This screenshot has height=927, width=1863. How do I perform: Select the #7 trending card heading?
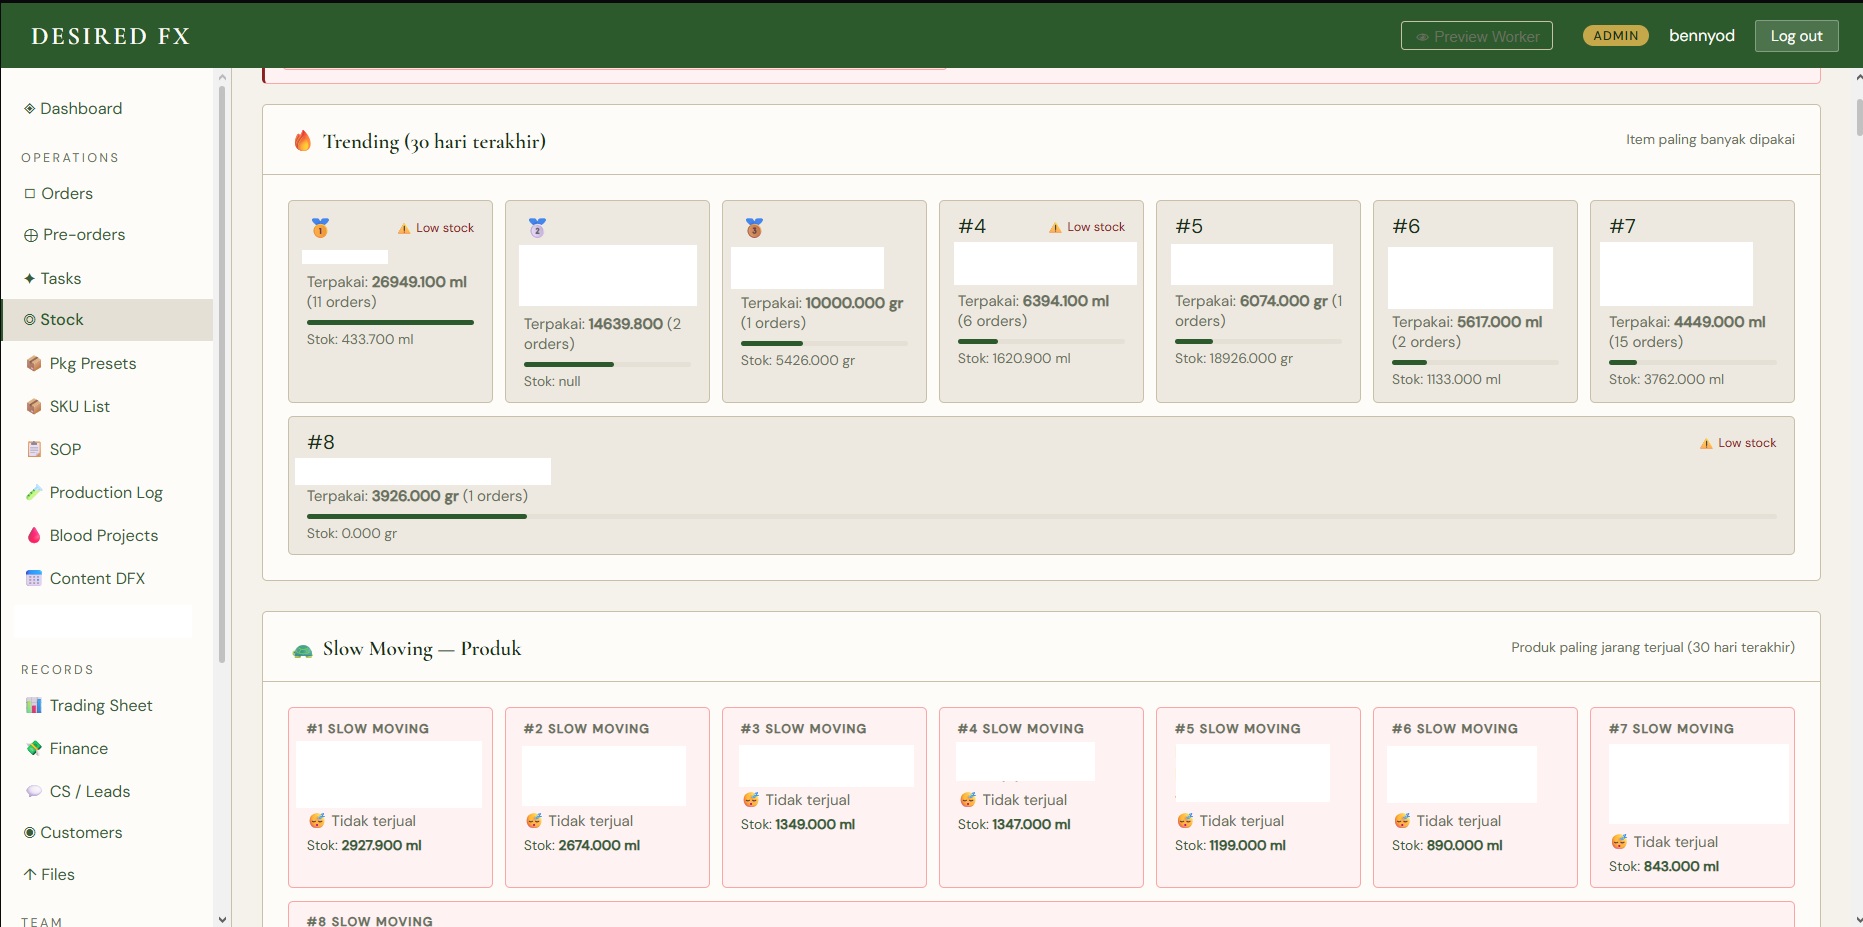[x=1622, y=226]
